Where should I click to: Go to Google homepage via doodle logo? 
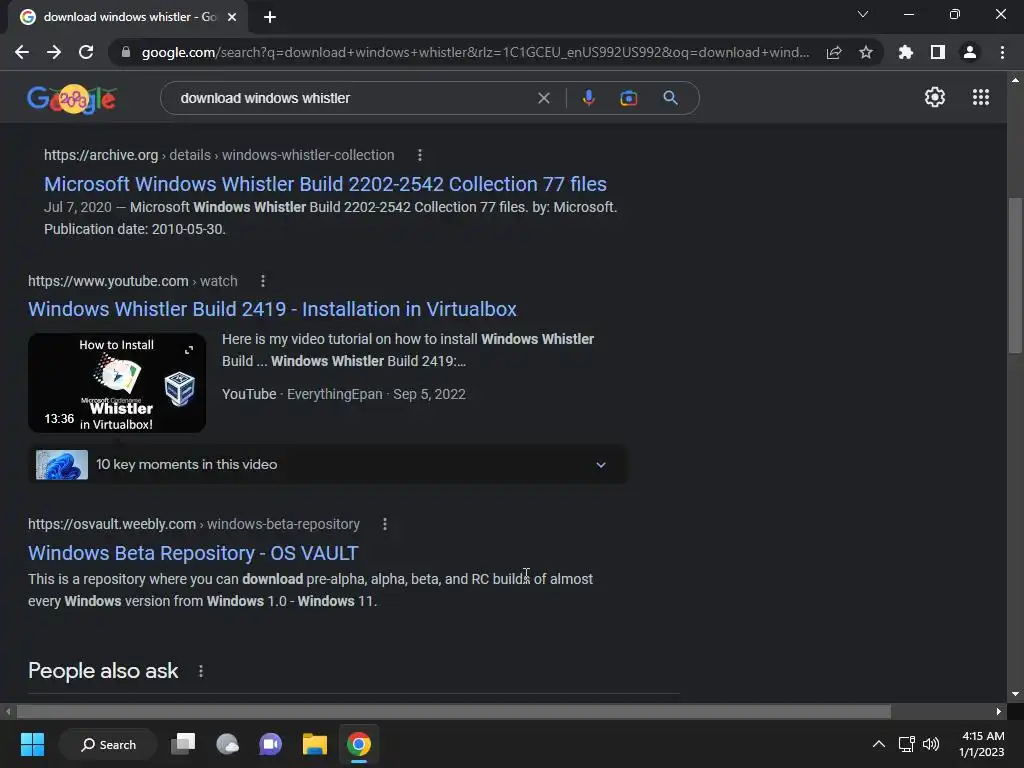pyautogui.click(x=72, y=99)
